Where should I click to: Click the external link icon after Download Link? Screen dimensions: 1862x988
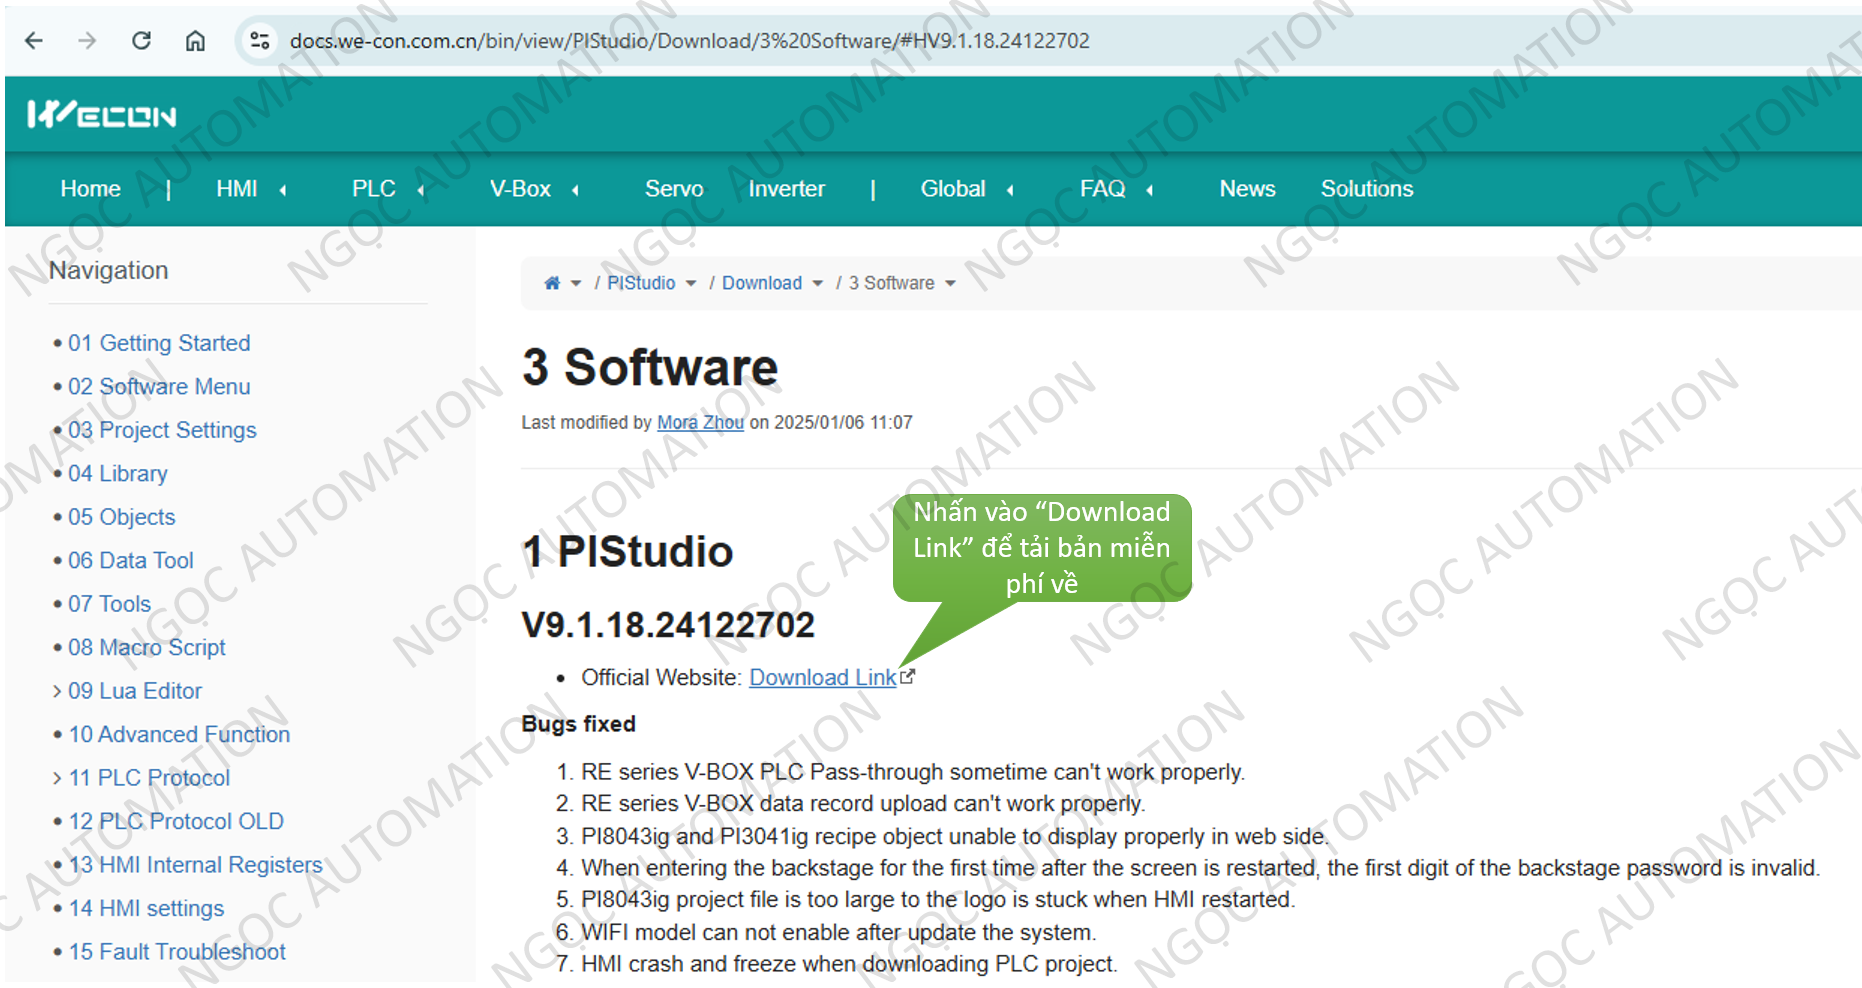point(907,677)
